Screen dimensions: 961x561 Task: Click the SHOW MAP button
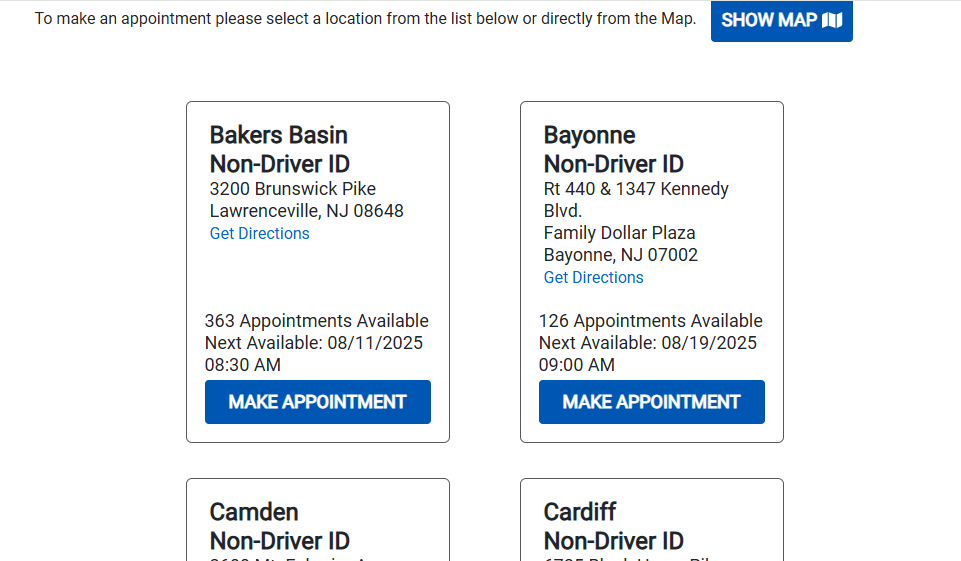click(x=781, y=21)
